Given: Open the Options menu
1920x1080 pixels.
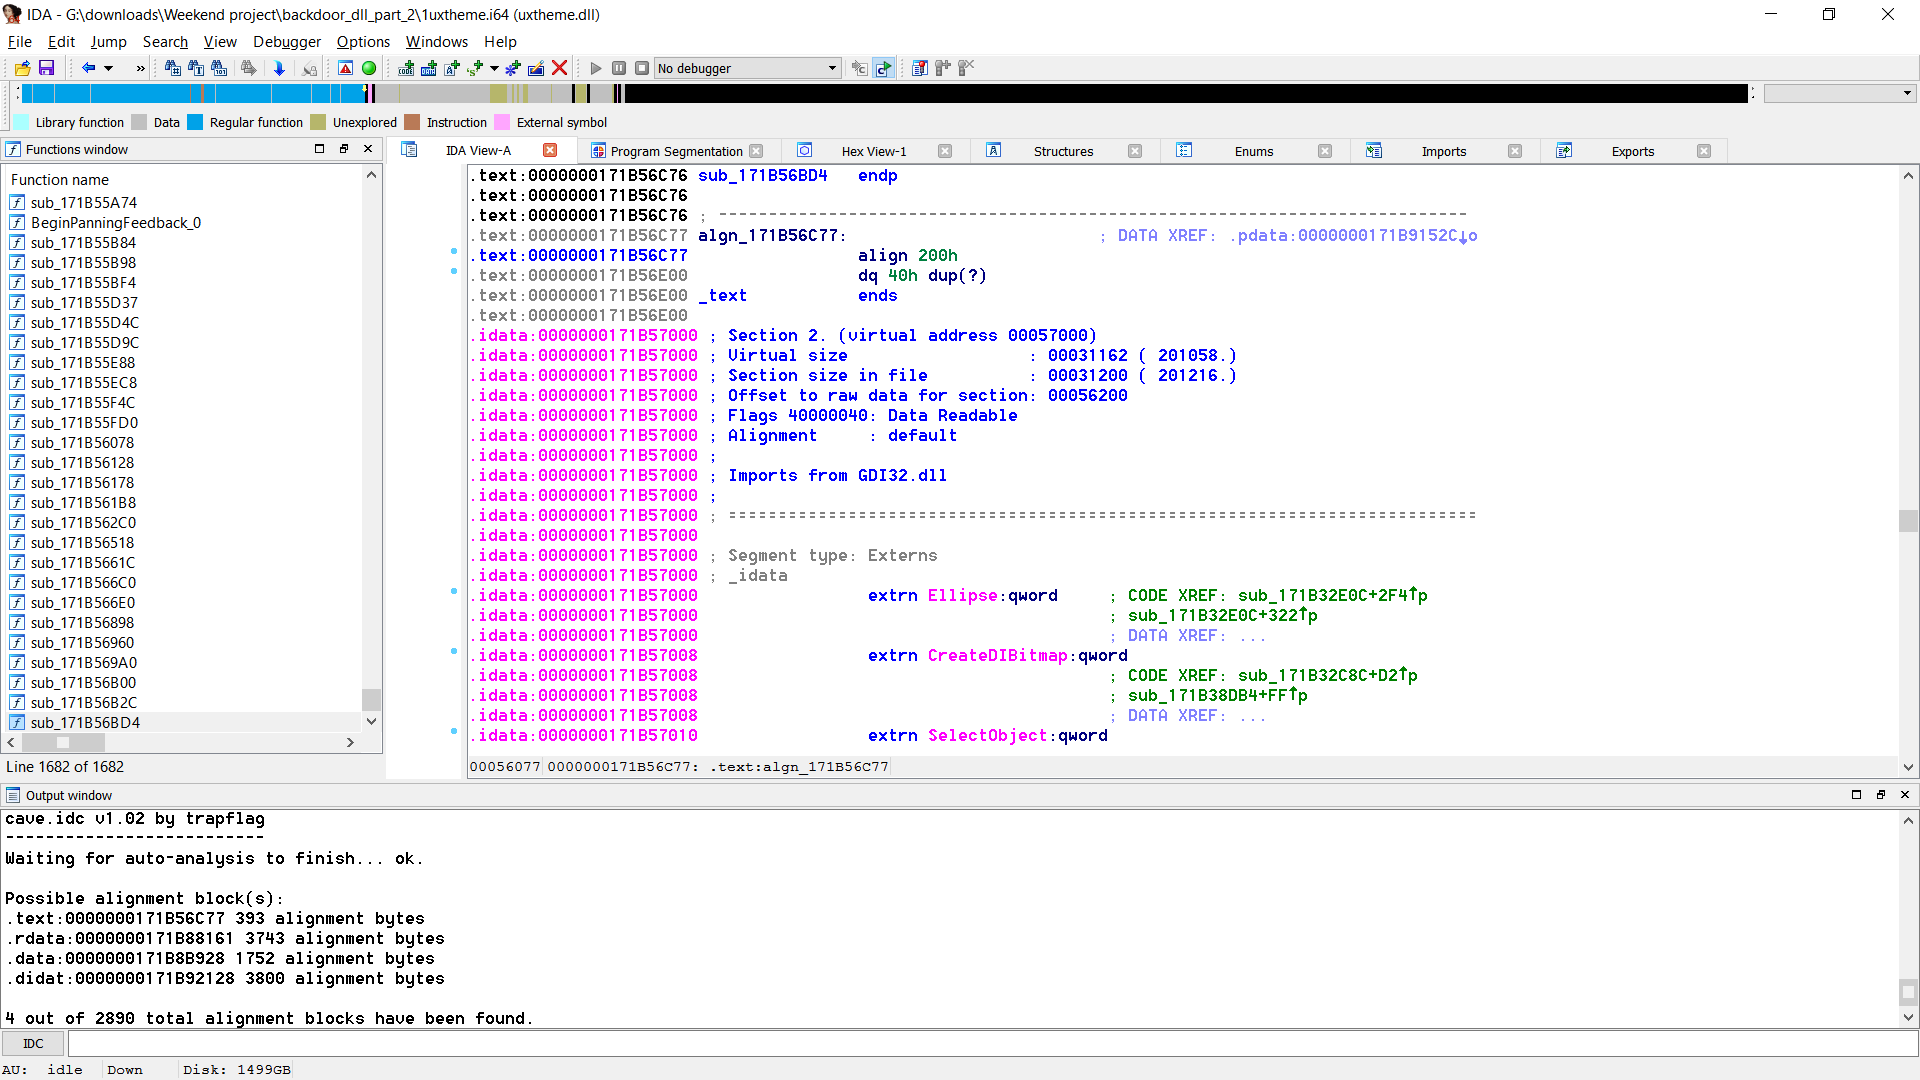Looking at the screenshot, I should click(x=363, y=42).
